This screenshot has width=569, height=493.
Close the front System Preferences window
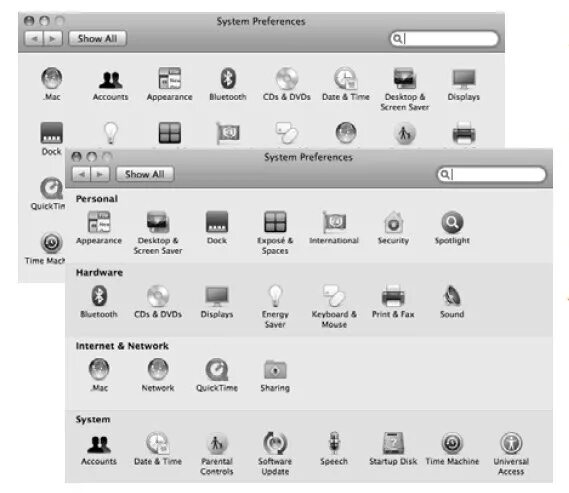click(77, 157)
